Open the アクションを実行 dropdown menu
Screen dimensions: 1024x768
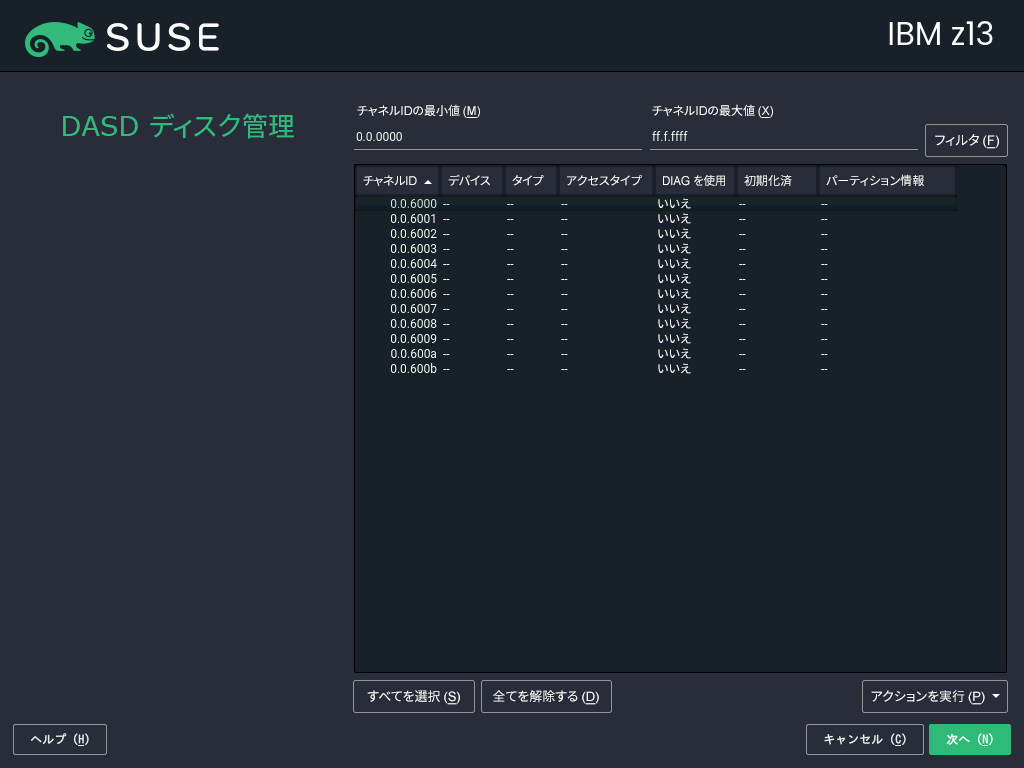pos(934,696)
